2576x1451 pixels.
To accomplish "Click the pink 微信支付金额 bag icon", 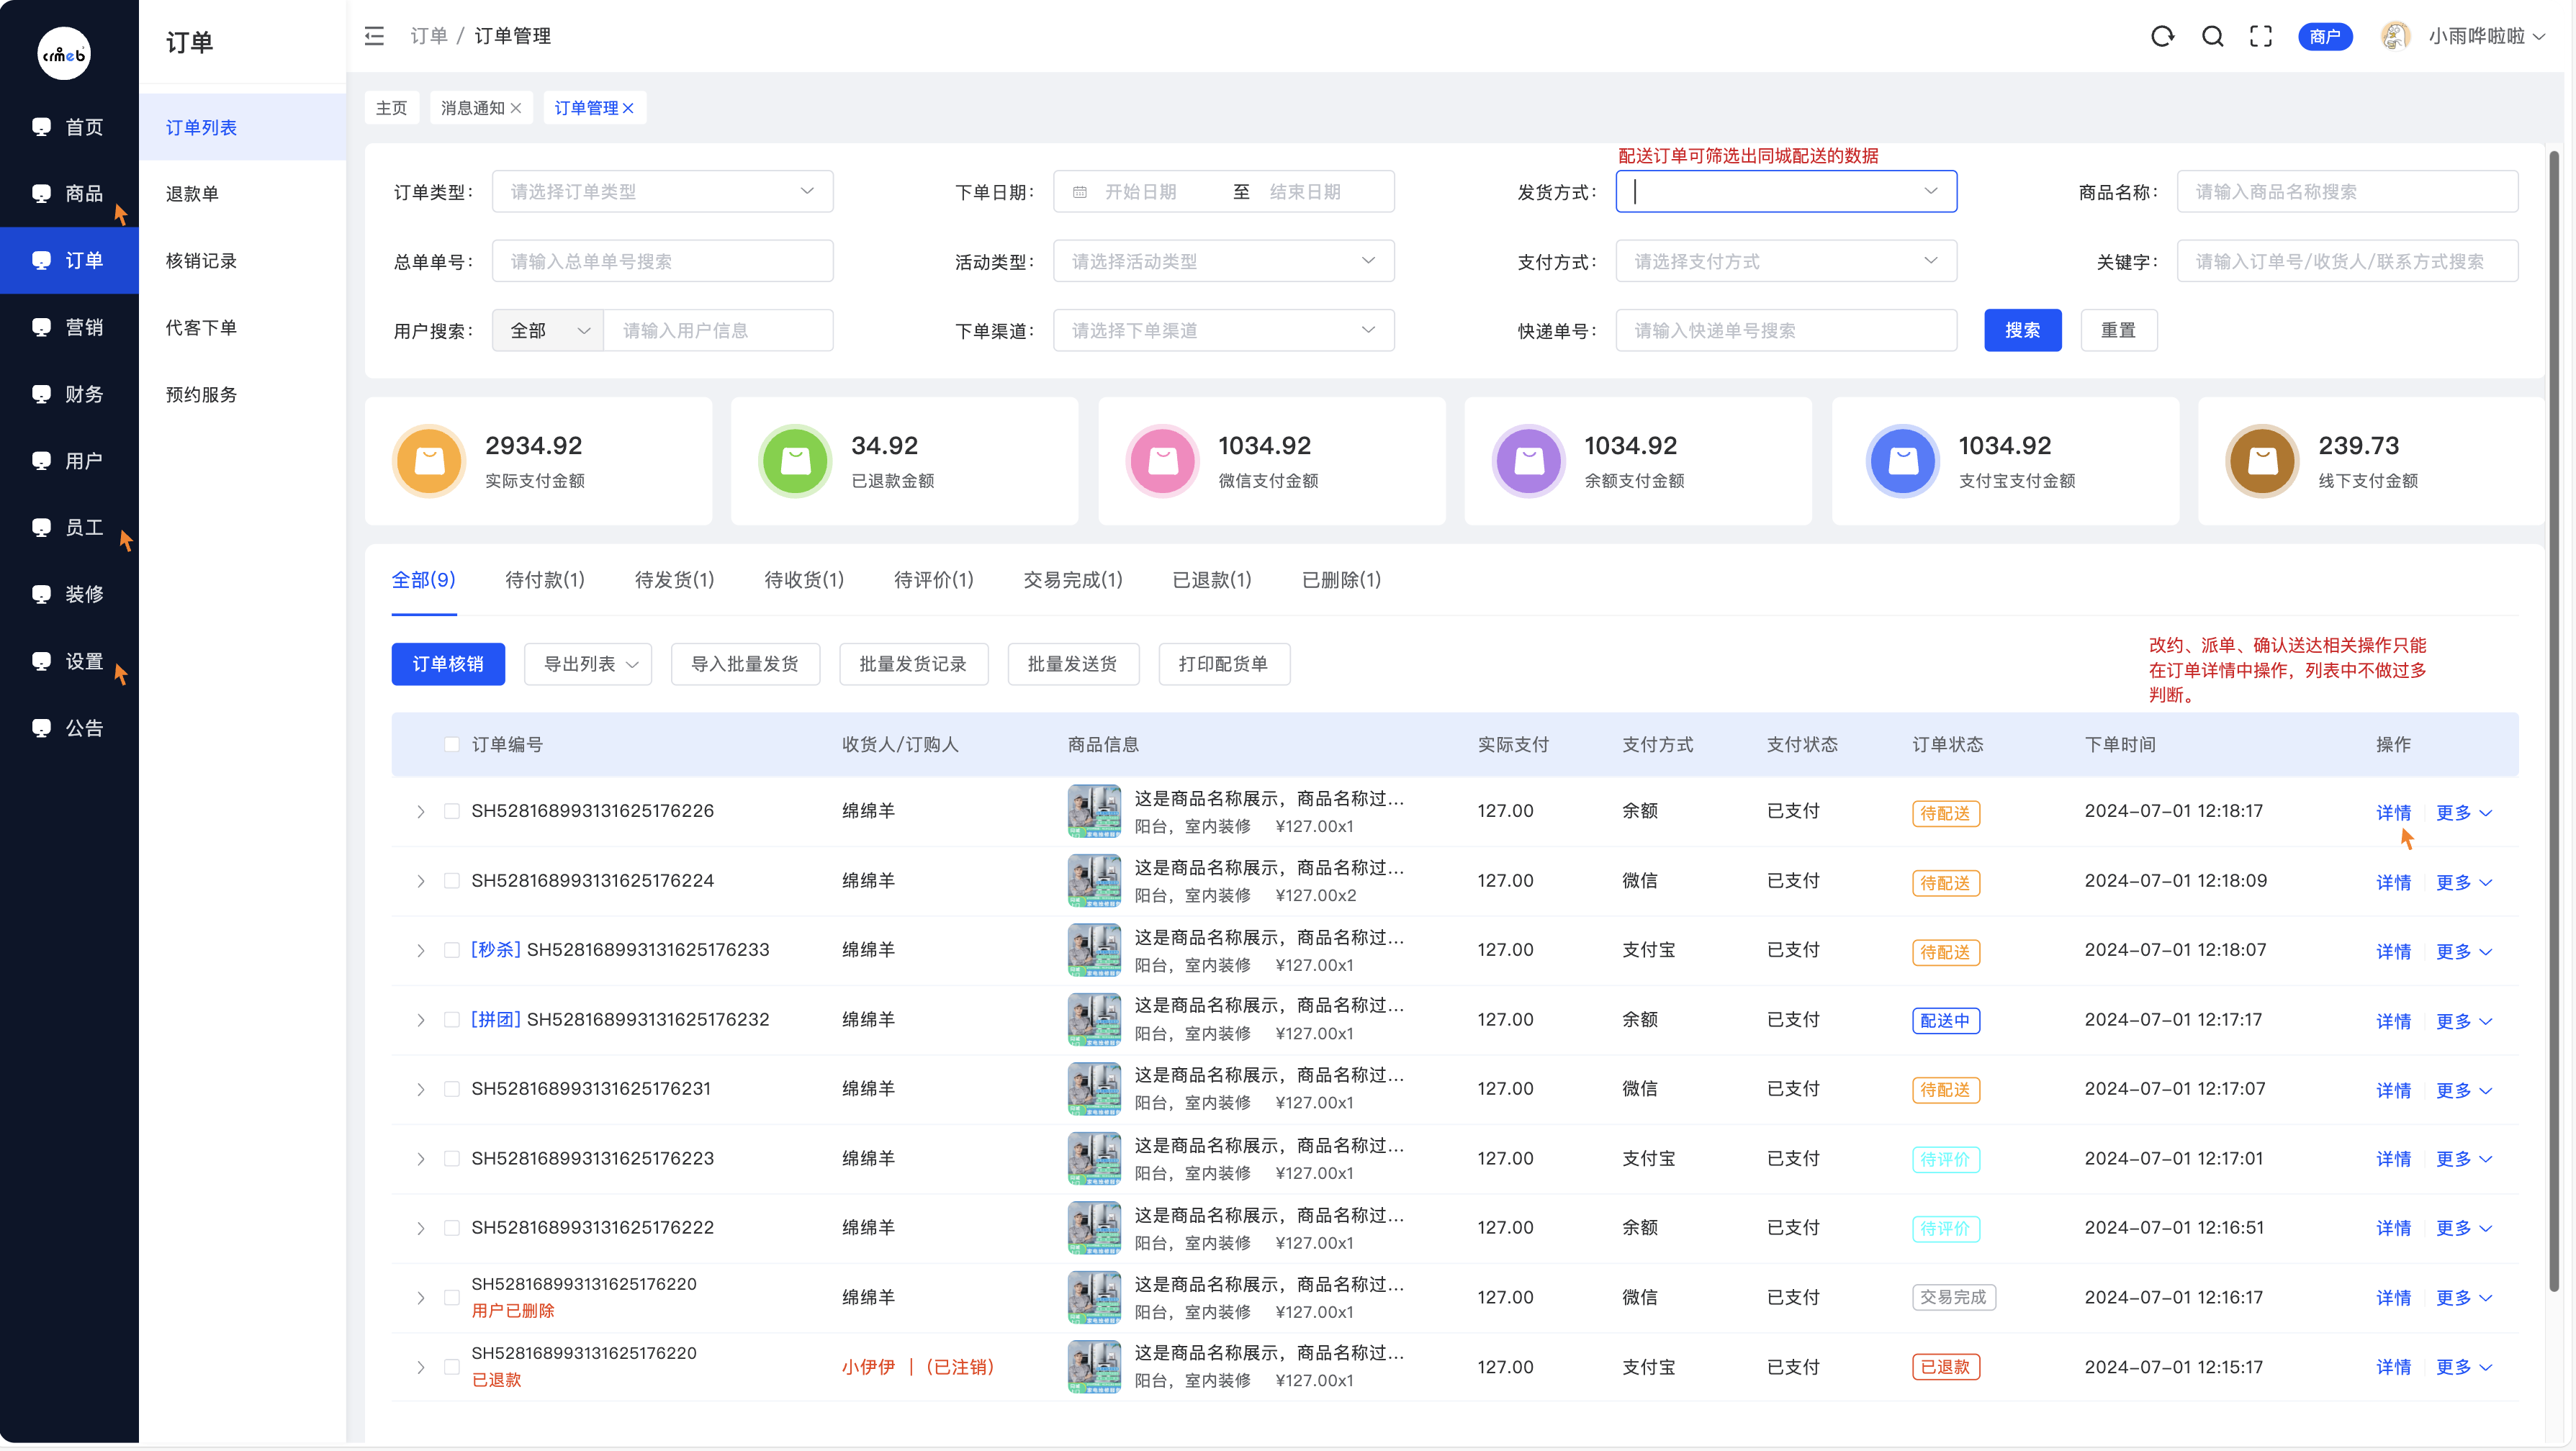I will pos(1162,461).
